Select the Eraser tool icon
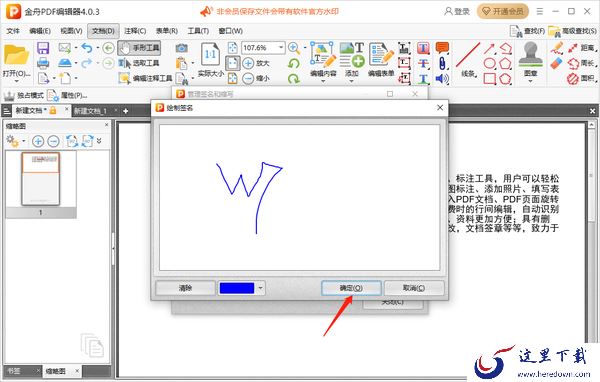Screen dimensions: 600x382 [557, 63]
